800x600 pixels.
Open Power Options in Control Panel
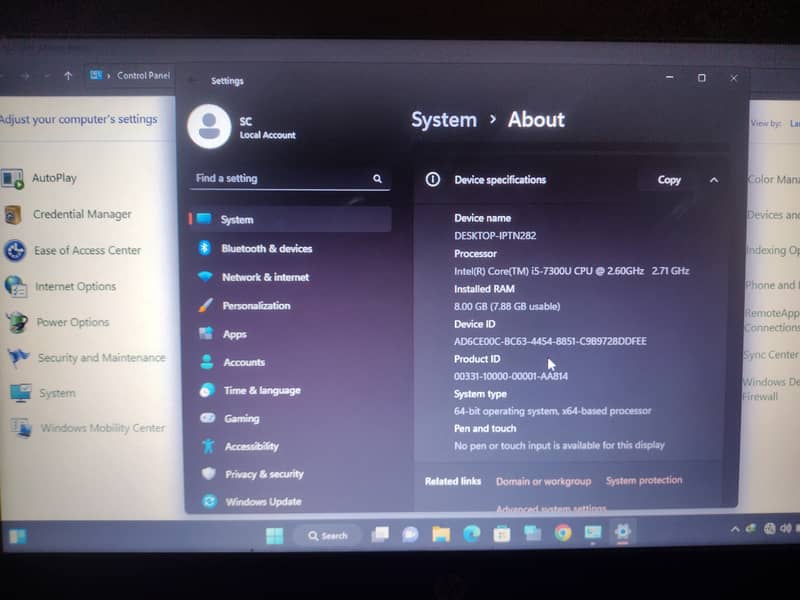click(x=58, y=322)
